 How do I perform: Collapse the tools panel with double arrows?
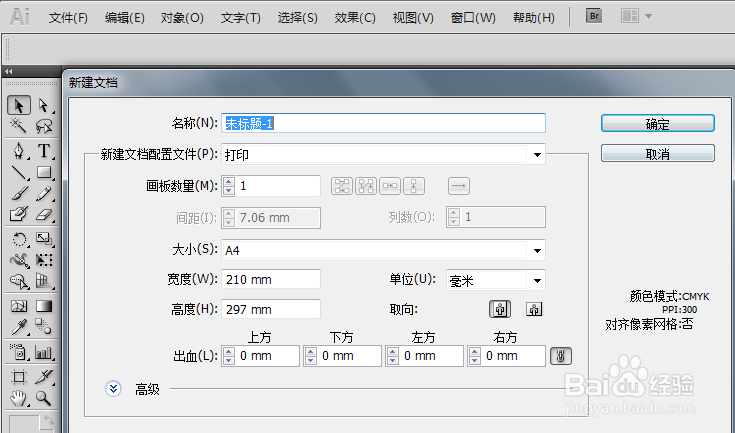(x=9, y=72)
